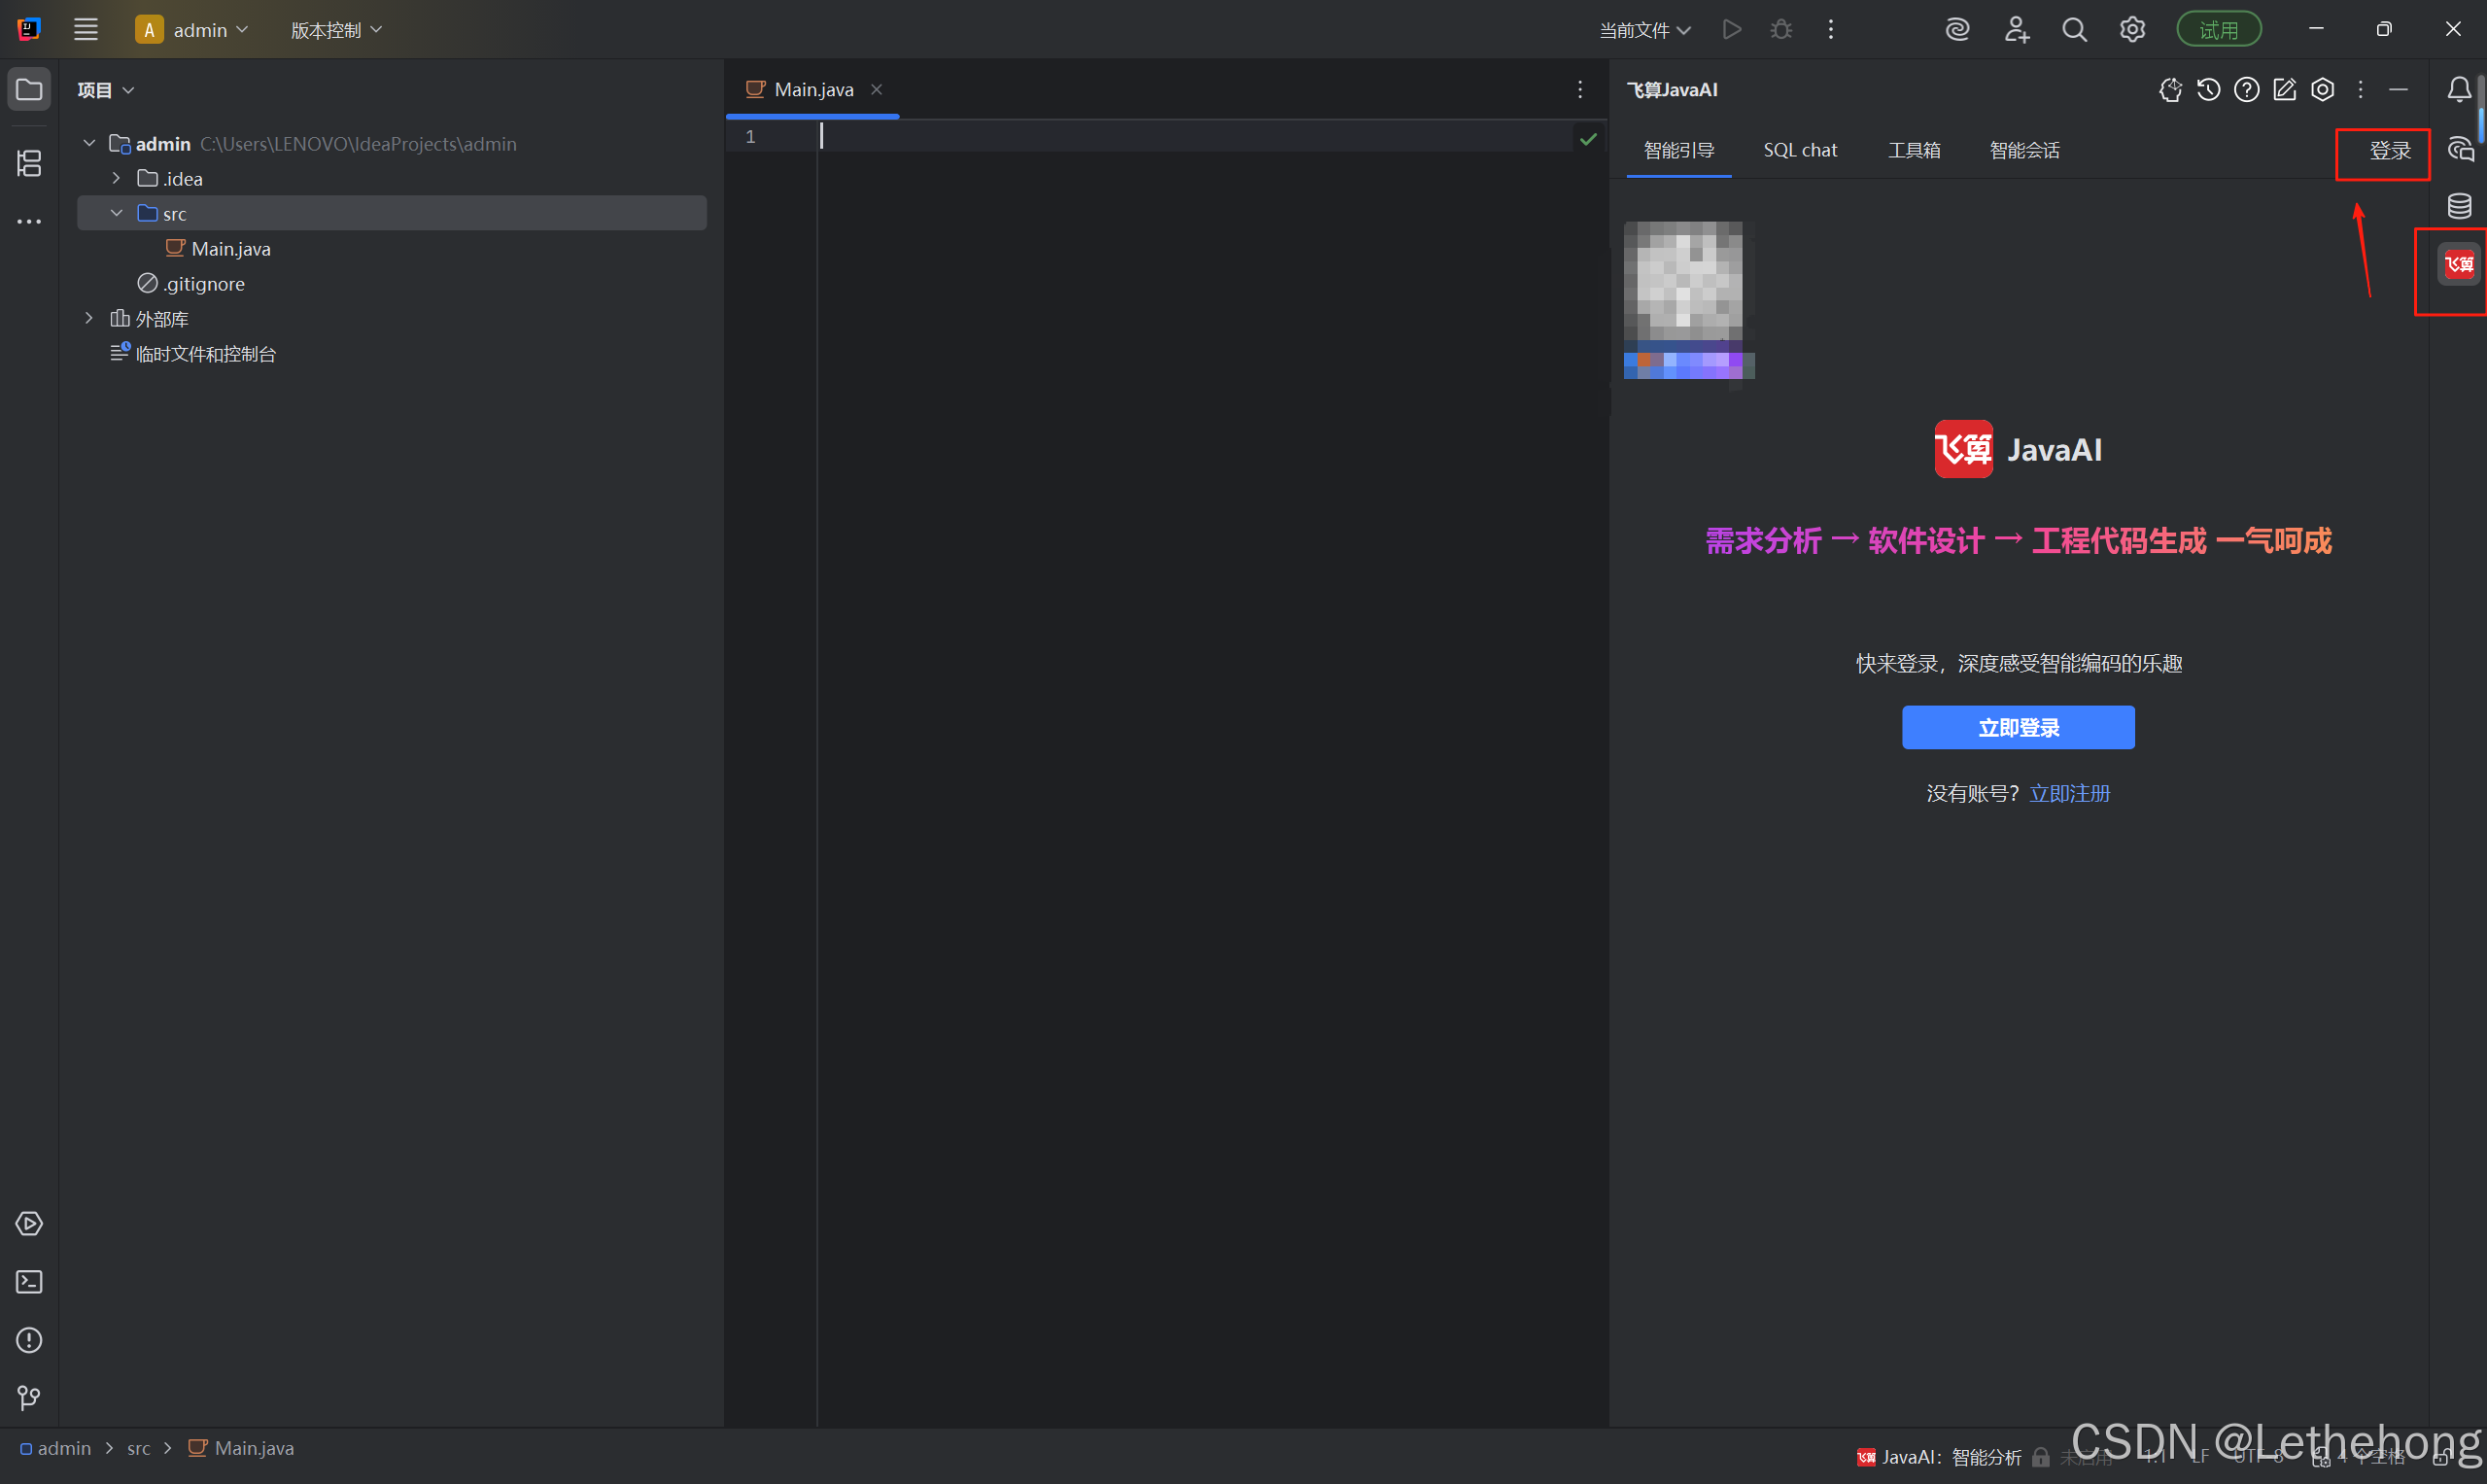Open the Notifications bell icon
2487x1484 pixels.
[x=2459, y=90]
